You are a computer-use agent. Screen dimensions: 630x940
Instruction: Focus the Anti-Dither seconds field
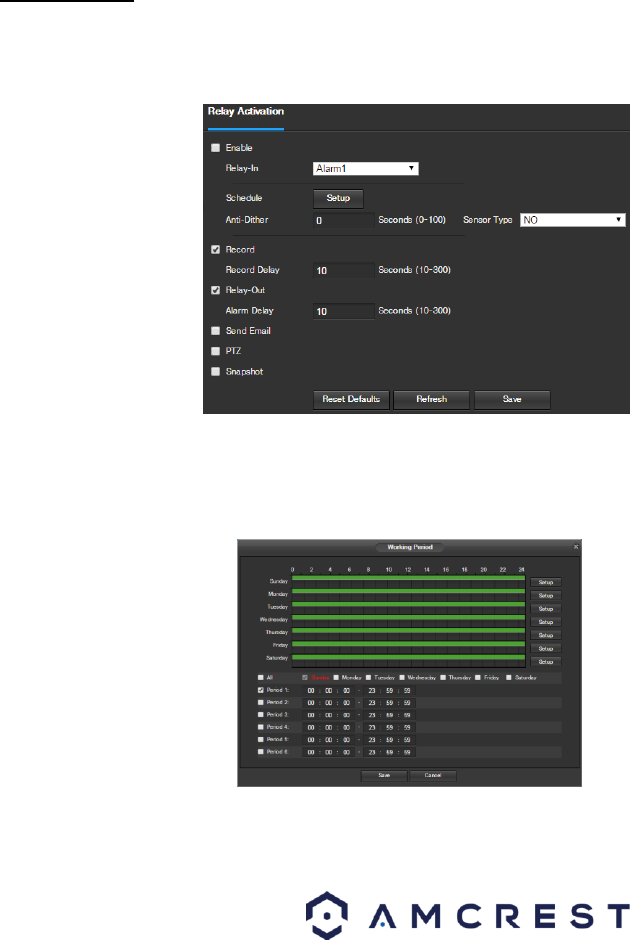[x=344, y=221]
